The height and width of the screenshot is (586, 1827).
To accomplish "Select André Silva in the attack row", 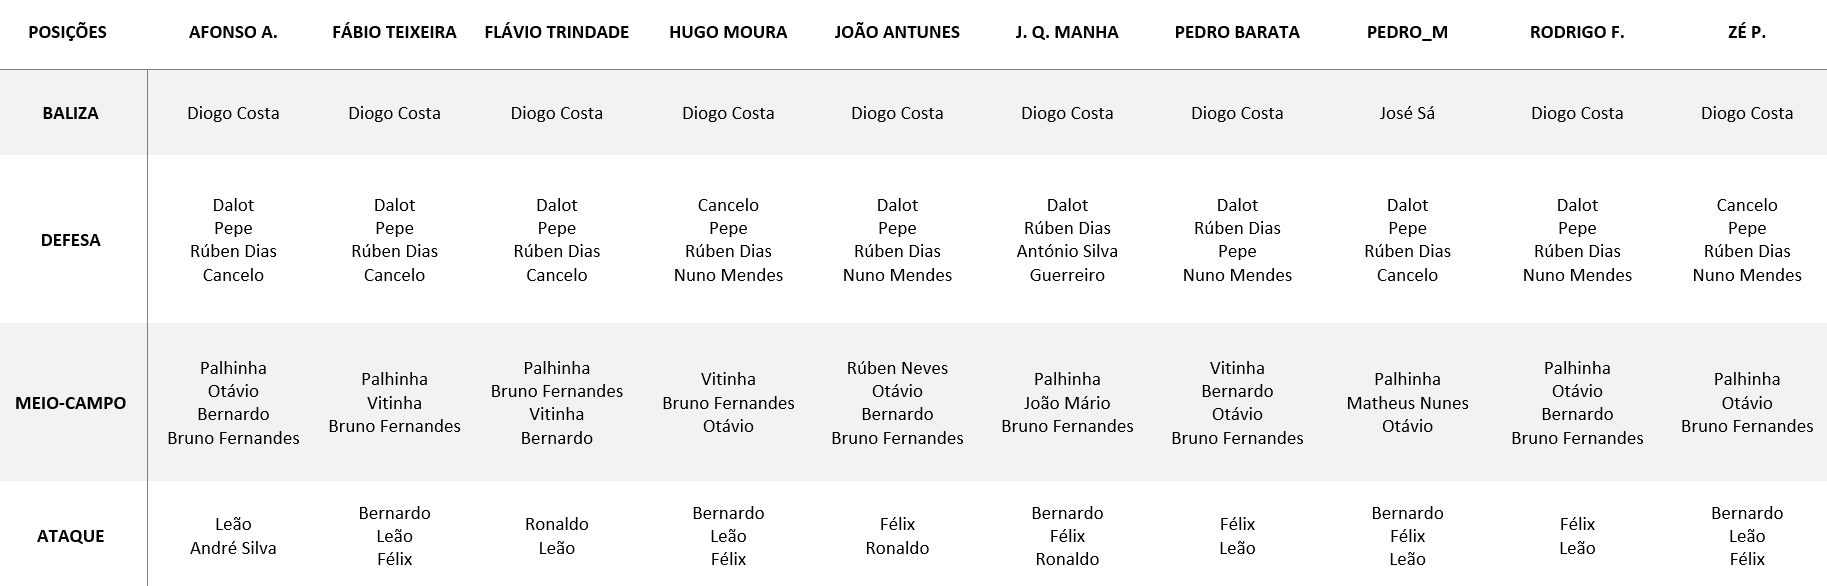I will (x=233, y=548).
